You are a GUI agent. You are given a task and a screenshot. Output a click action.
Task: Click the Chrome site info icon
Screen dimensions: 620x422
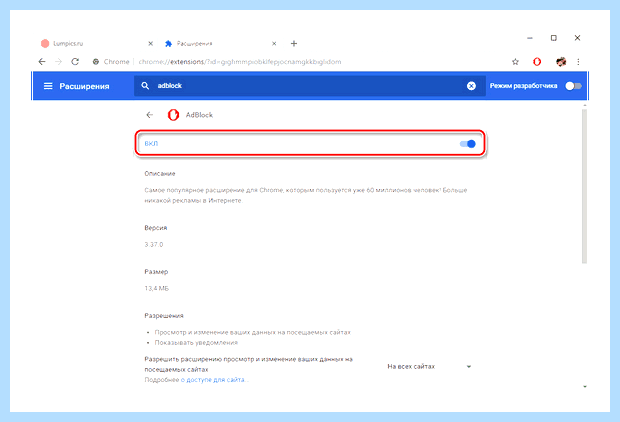(x=96, y=62)
